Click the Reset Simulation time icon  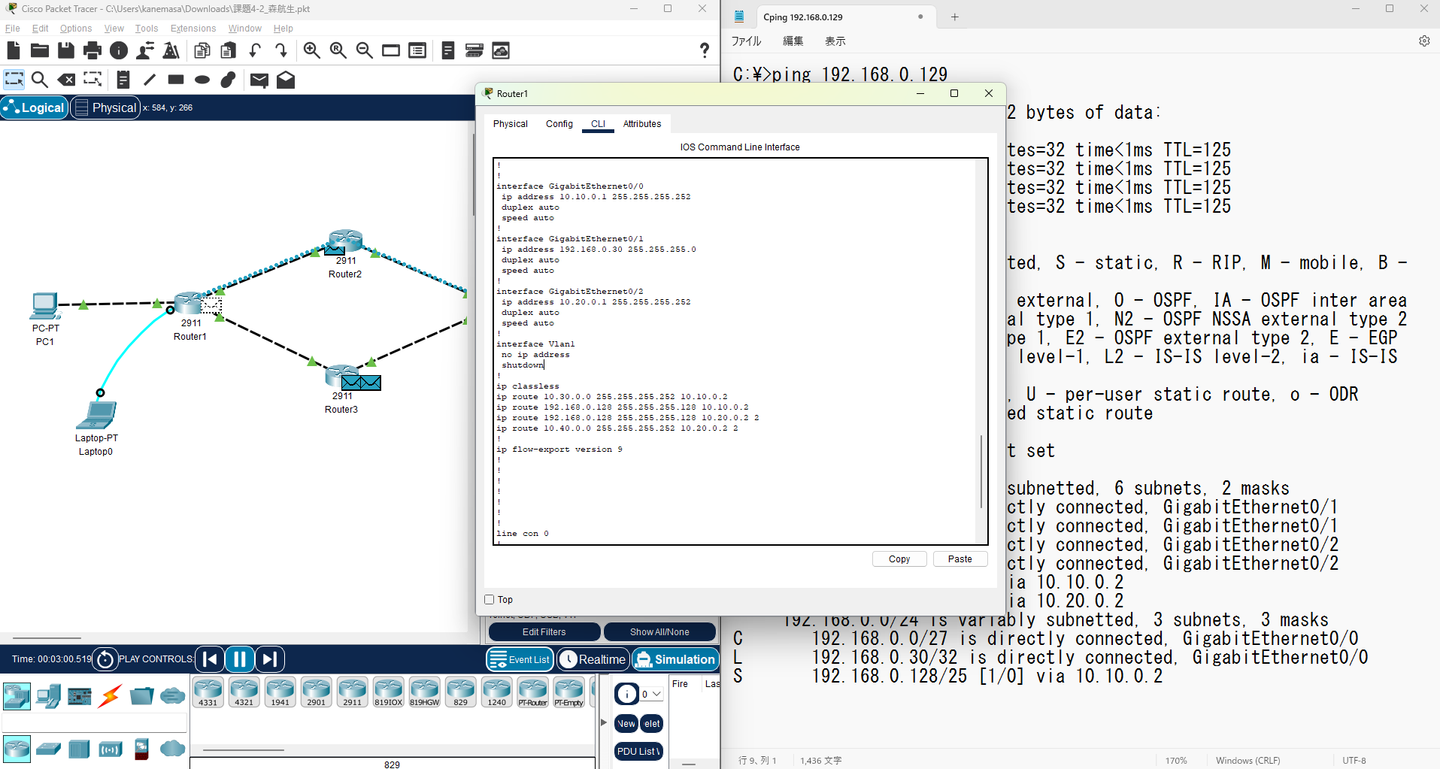105,659
